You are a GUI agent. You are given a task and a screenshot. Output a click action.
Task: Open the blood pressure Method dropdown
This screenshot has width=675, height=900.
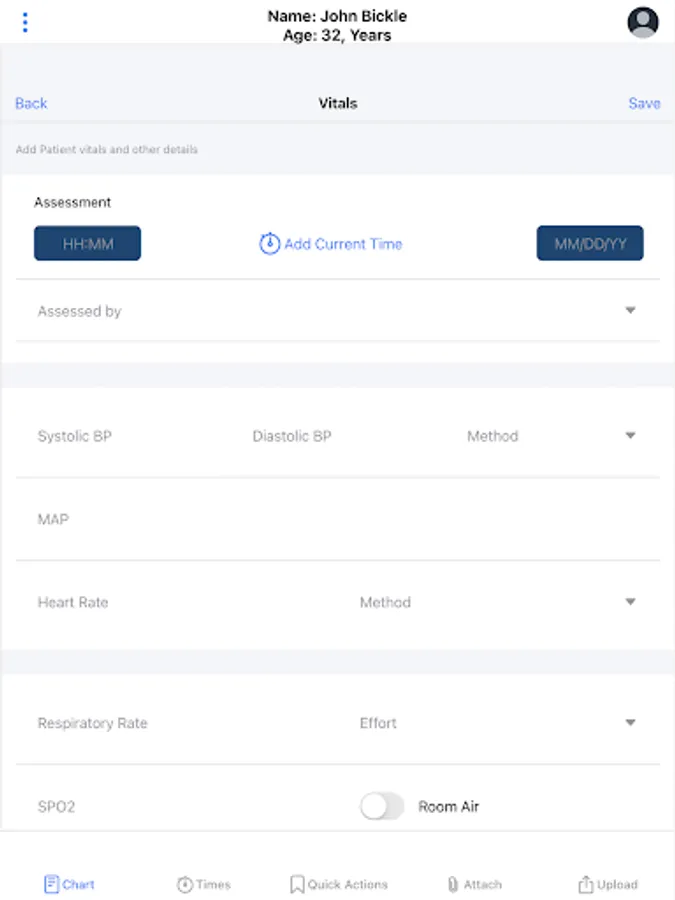pyautogui.click(x=630, y=436)
